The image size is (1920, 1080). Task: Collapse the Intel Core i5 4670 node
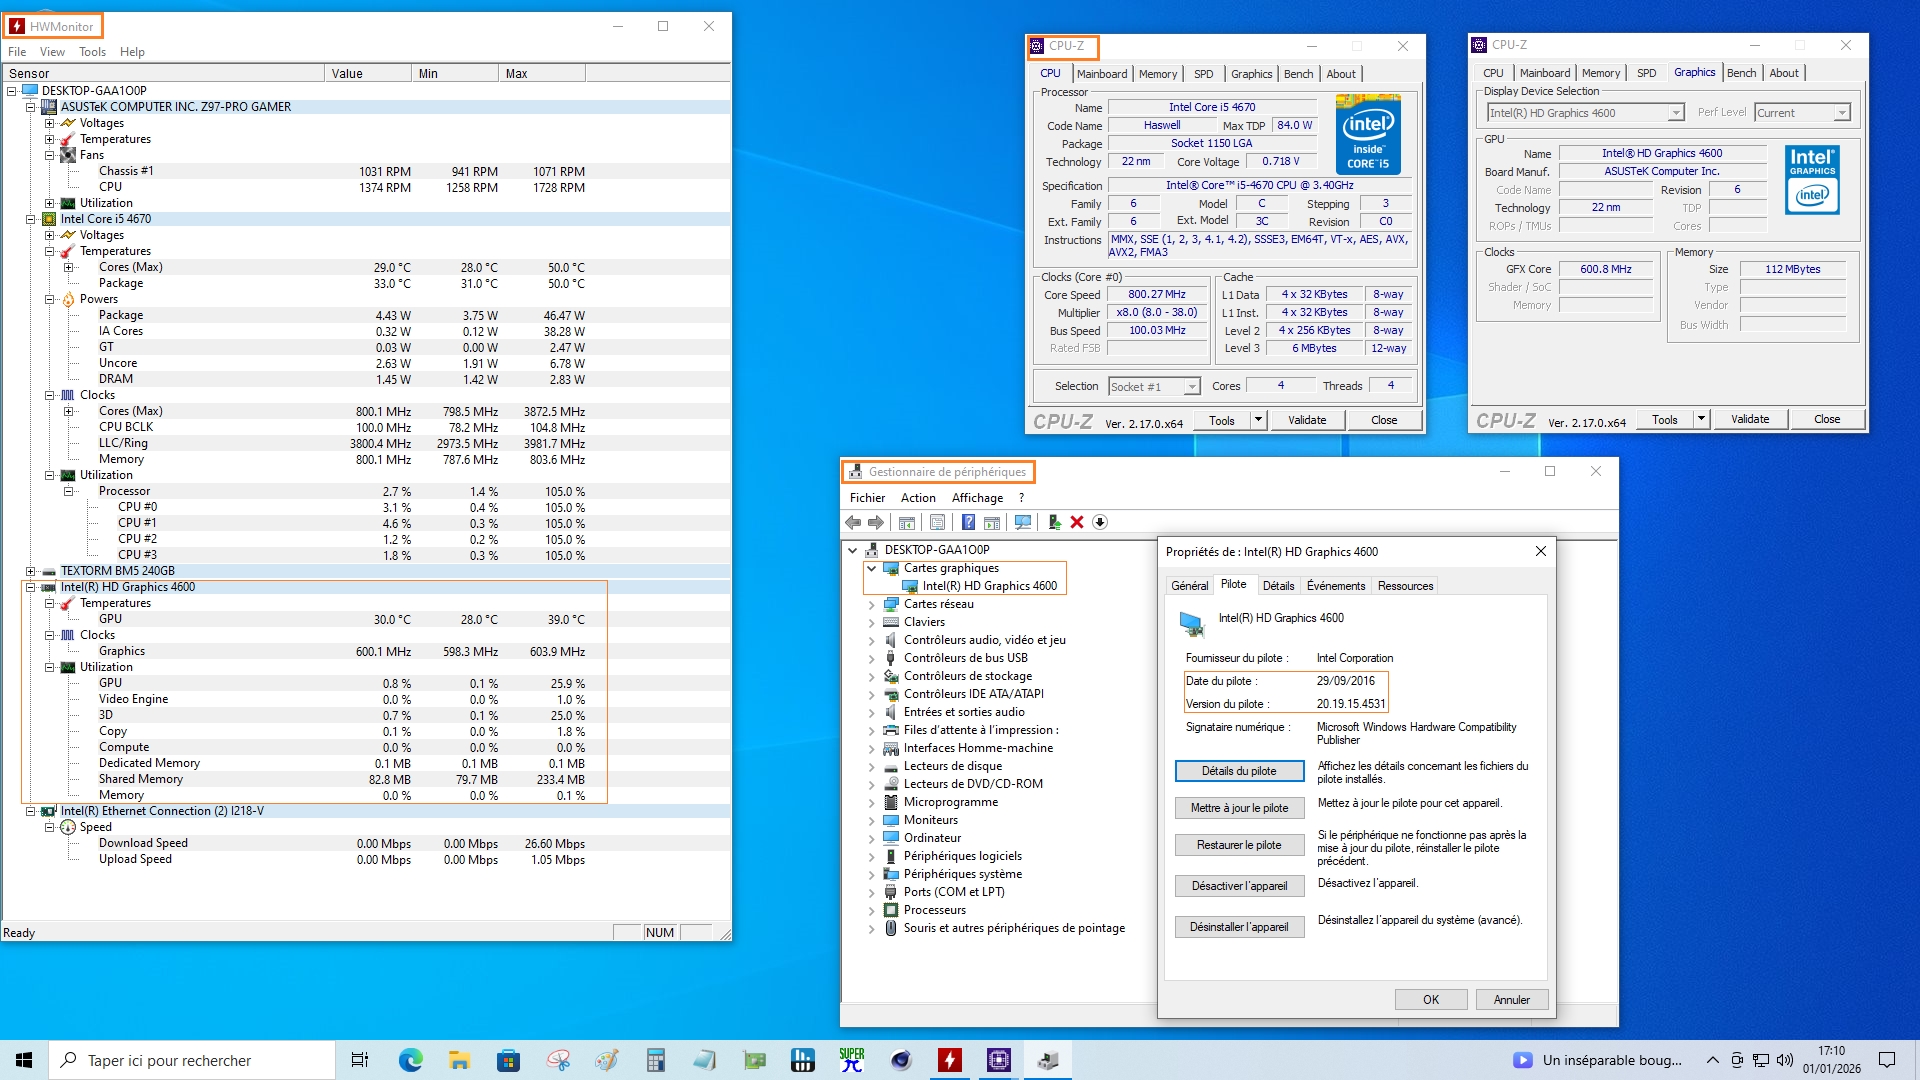click(31, 219)
